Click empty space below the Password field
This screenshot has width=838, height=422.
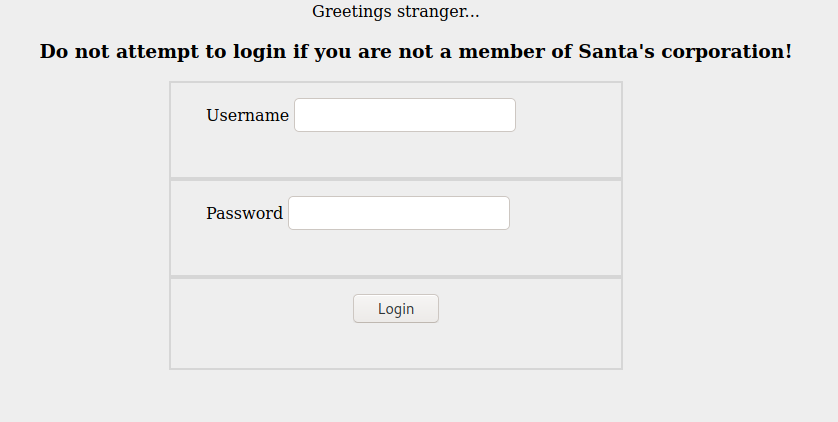[x=395, y=253]
